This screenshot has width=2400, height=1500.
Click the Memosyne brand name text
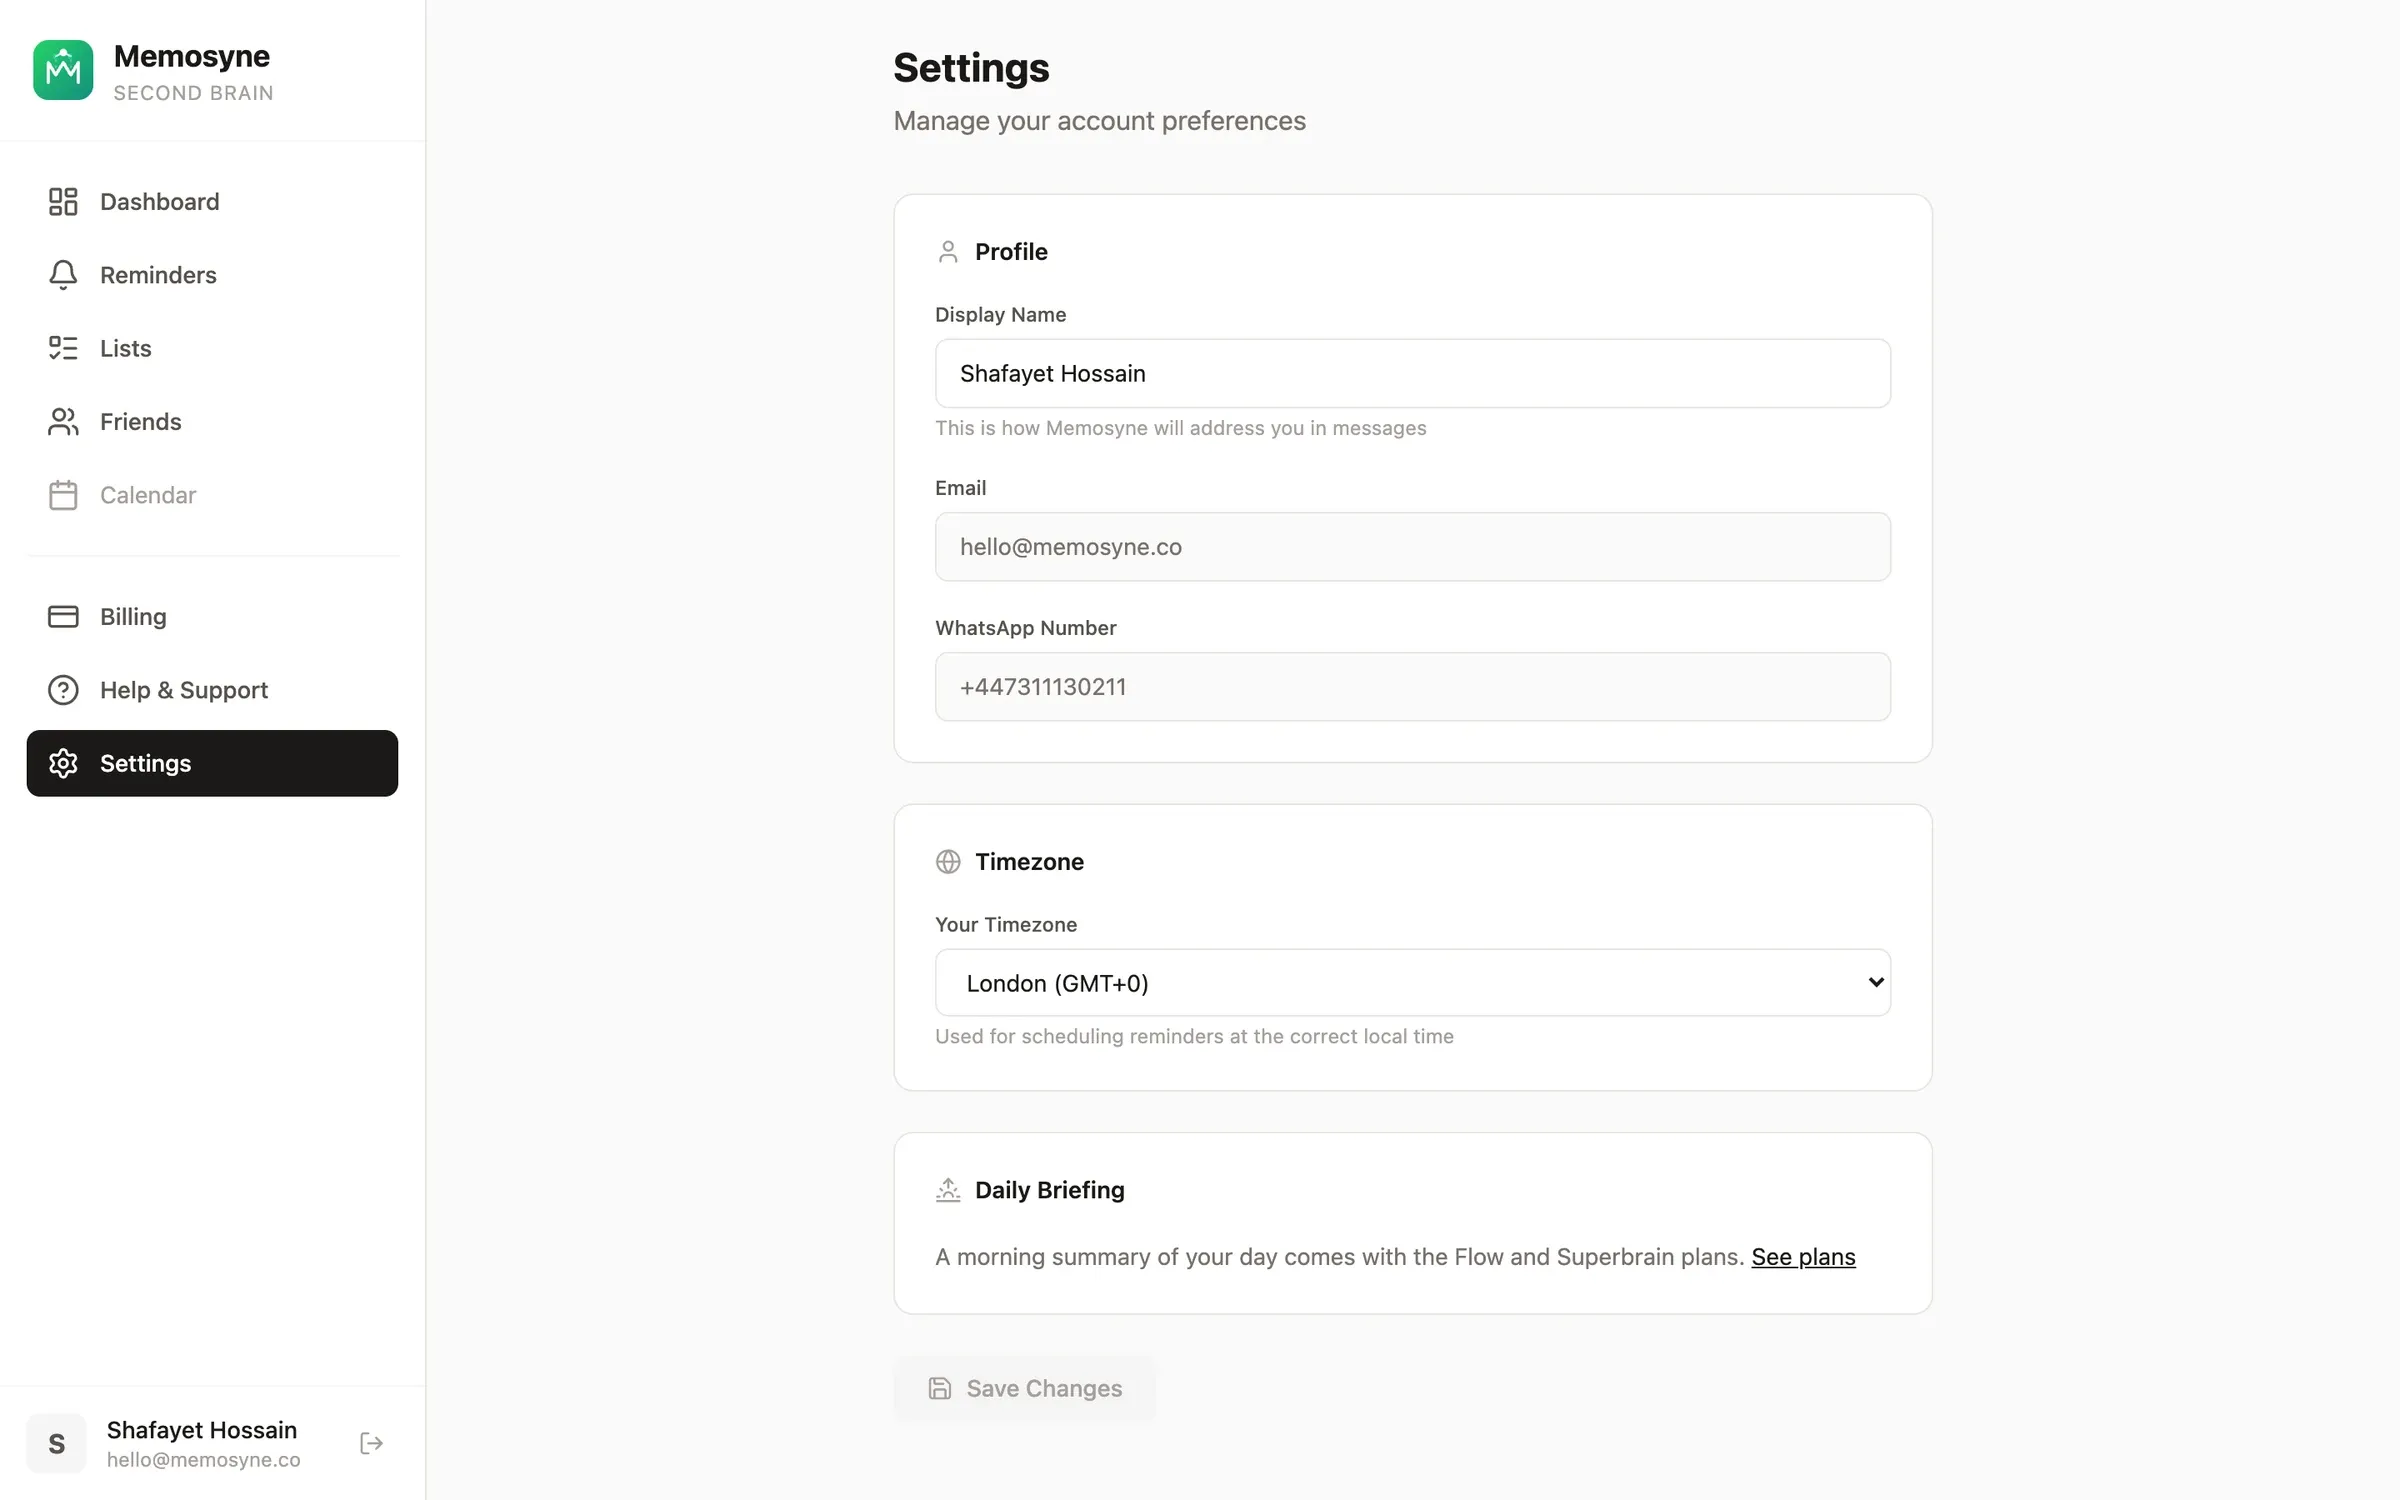pos(192,56)
